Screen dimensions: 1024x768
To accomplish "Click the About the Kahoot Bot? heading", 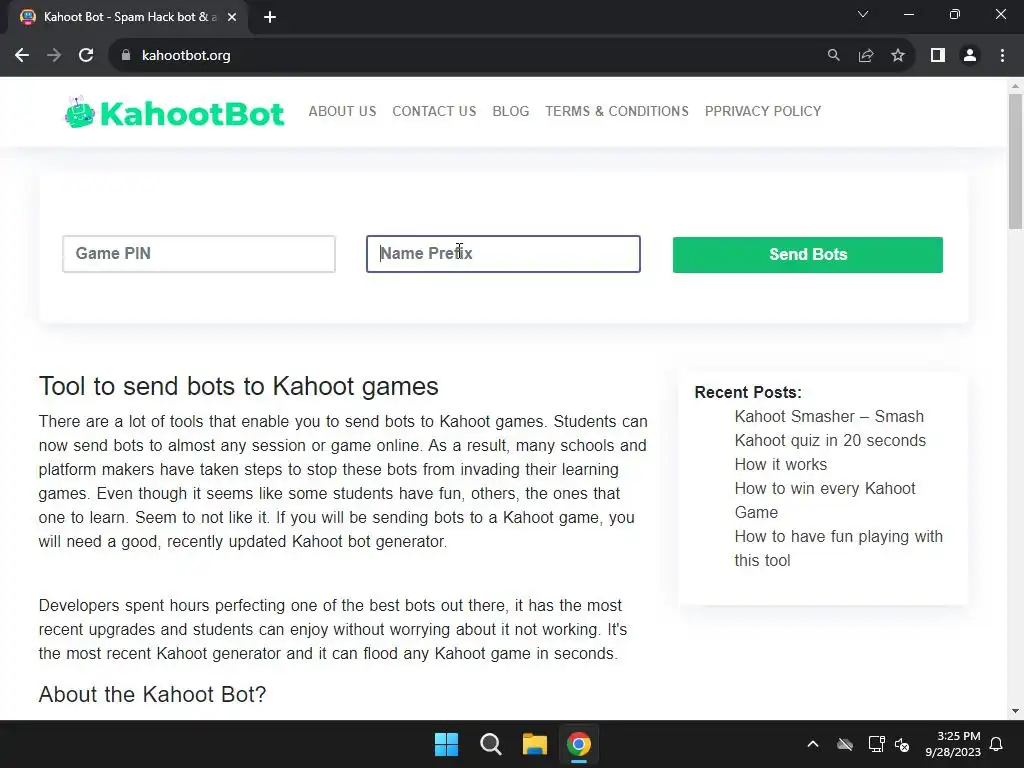I will [x=152, y=694].
